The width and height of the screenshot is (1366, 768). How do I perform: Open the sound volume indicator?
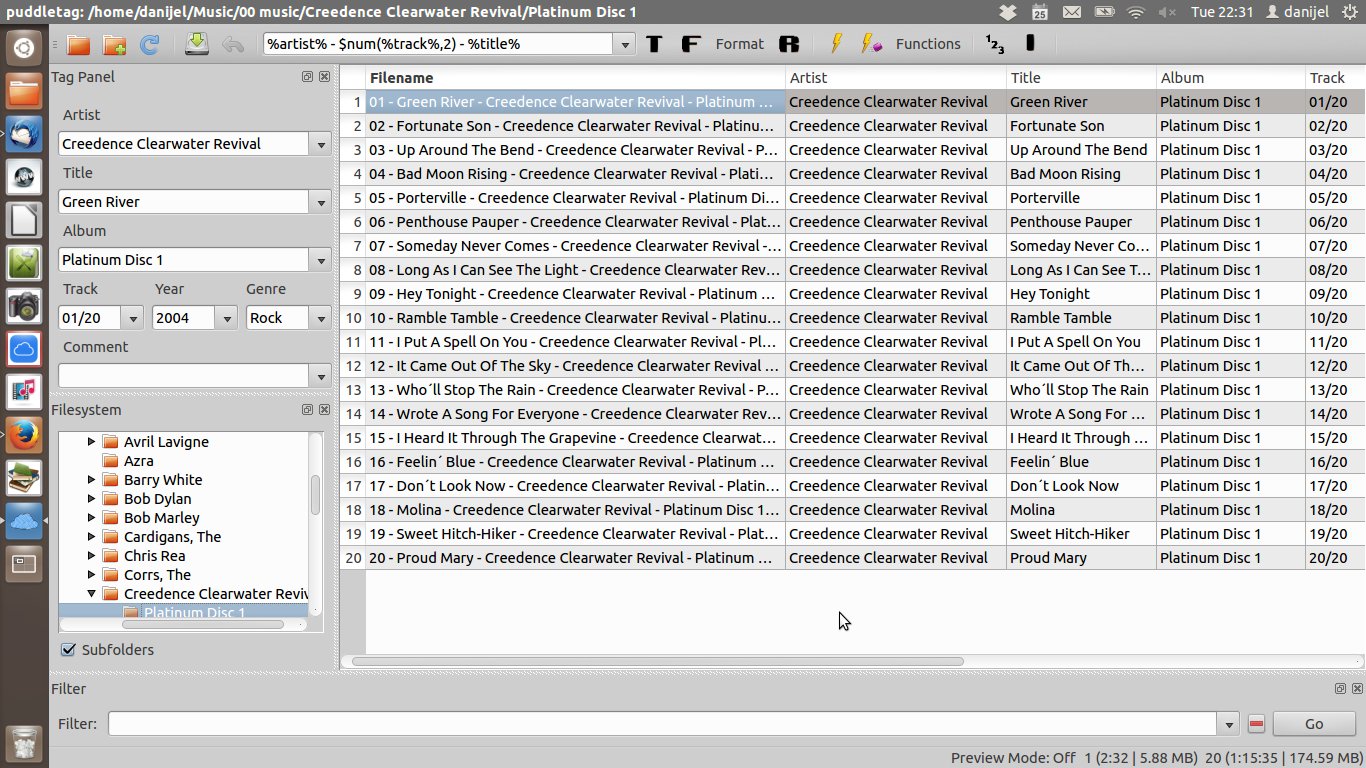pos(1167,12)
